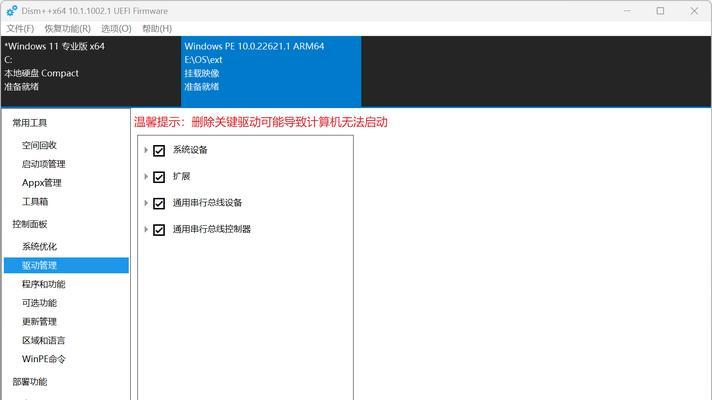The height and width of the screenshot is (400, 712).
Task: Click the 常用工具 section header
Action: coord(30,123)
